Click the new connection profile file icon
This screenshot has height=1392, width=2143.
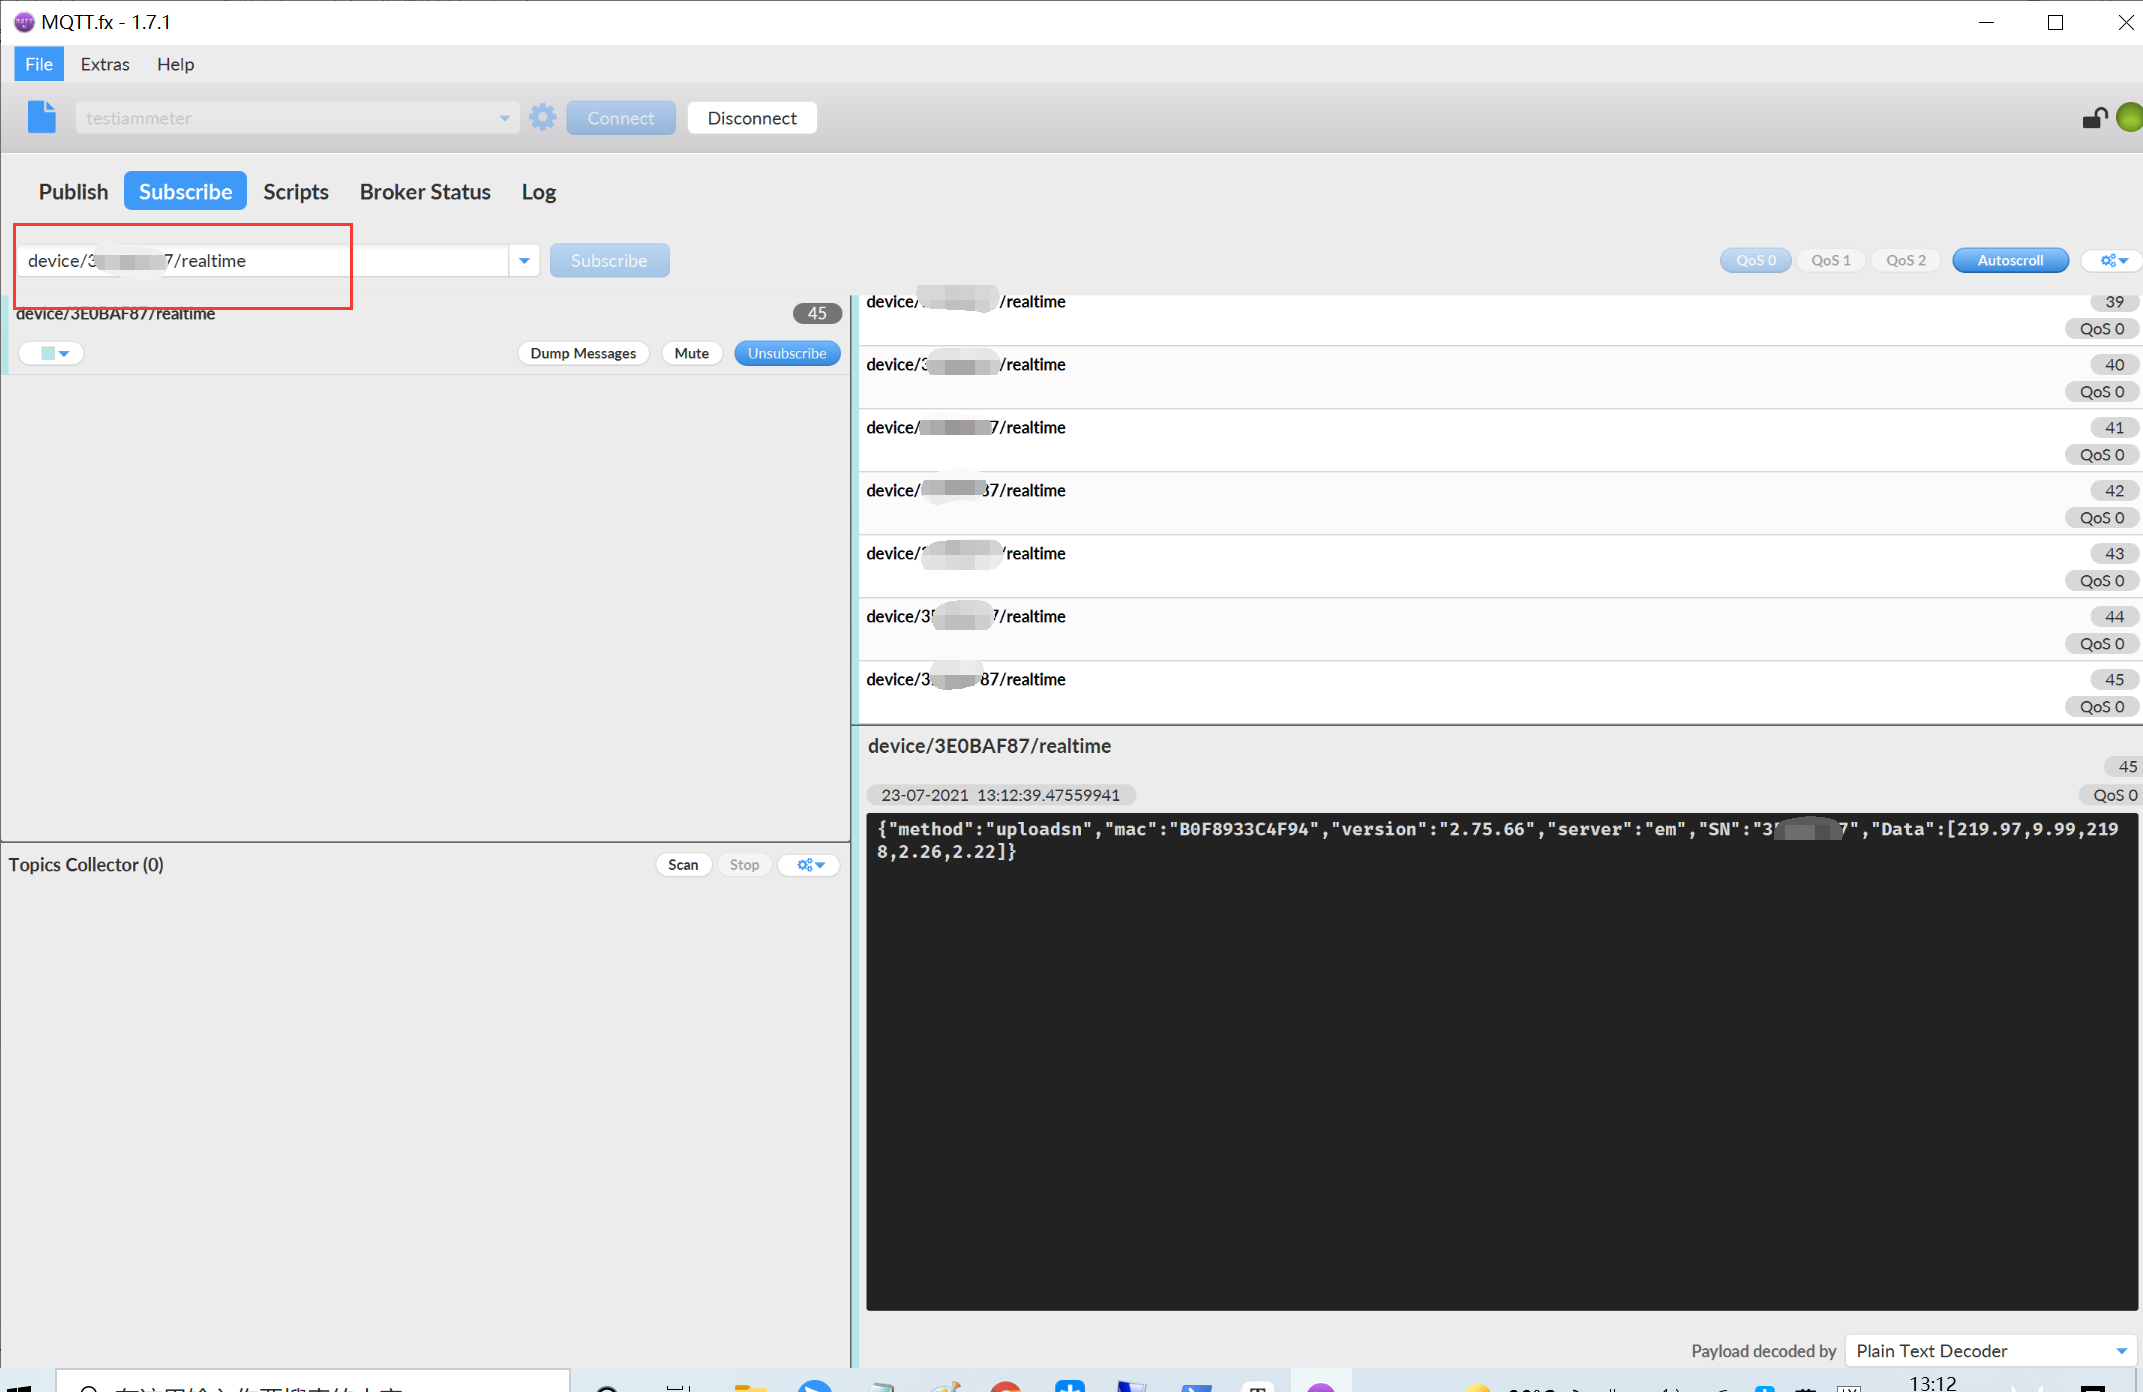[41, 117]
